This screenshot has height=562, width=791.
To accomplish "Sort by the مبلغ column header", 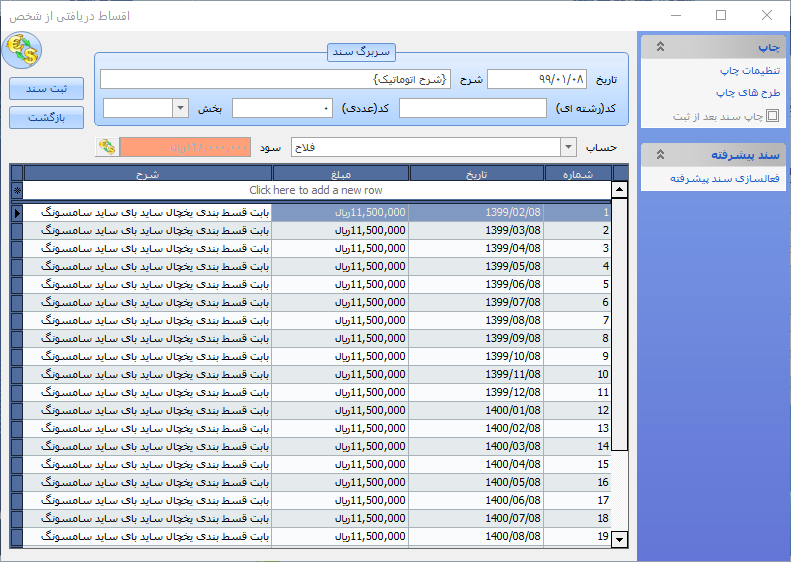I will coord(340,173).
